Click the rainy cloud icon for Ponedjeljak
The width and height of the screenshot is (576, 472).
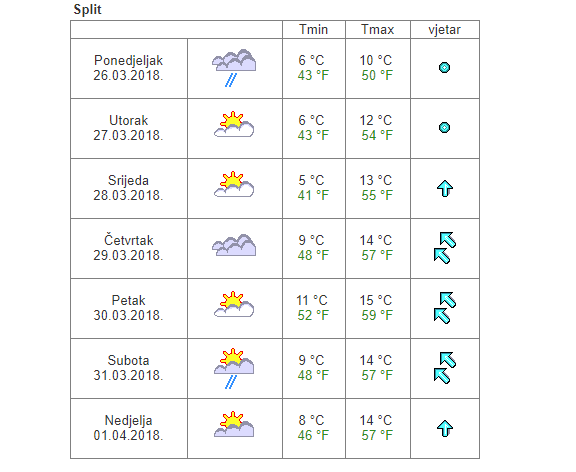point(234,68)
